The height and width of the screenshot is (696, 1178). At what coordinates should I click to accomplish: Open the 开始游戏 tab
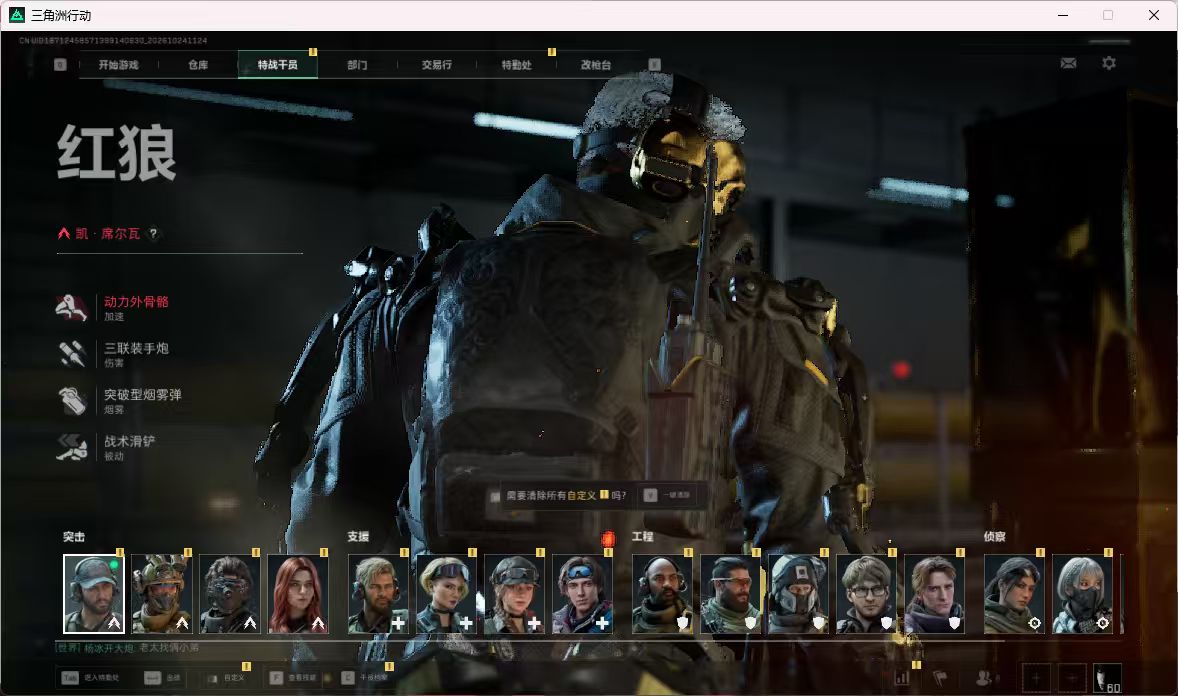pyautogui.click(x=119, y=65)
